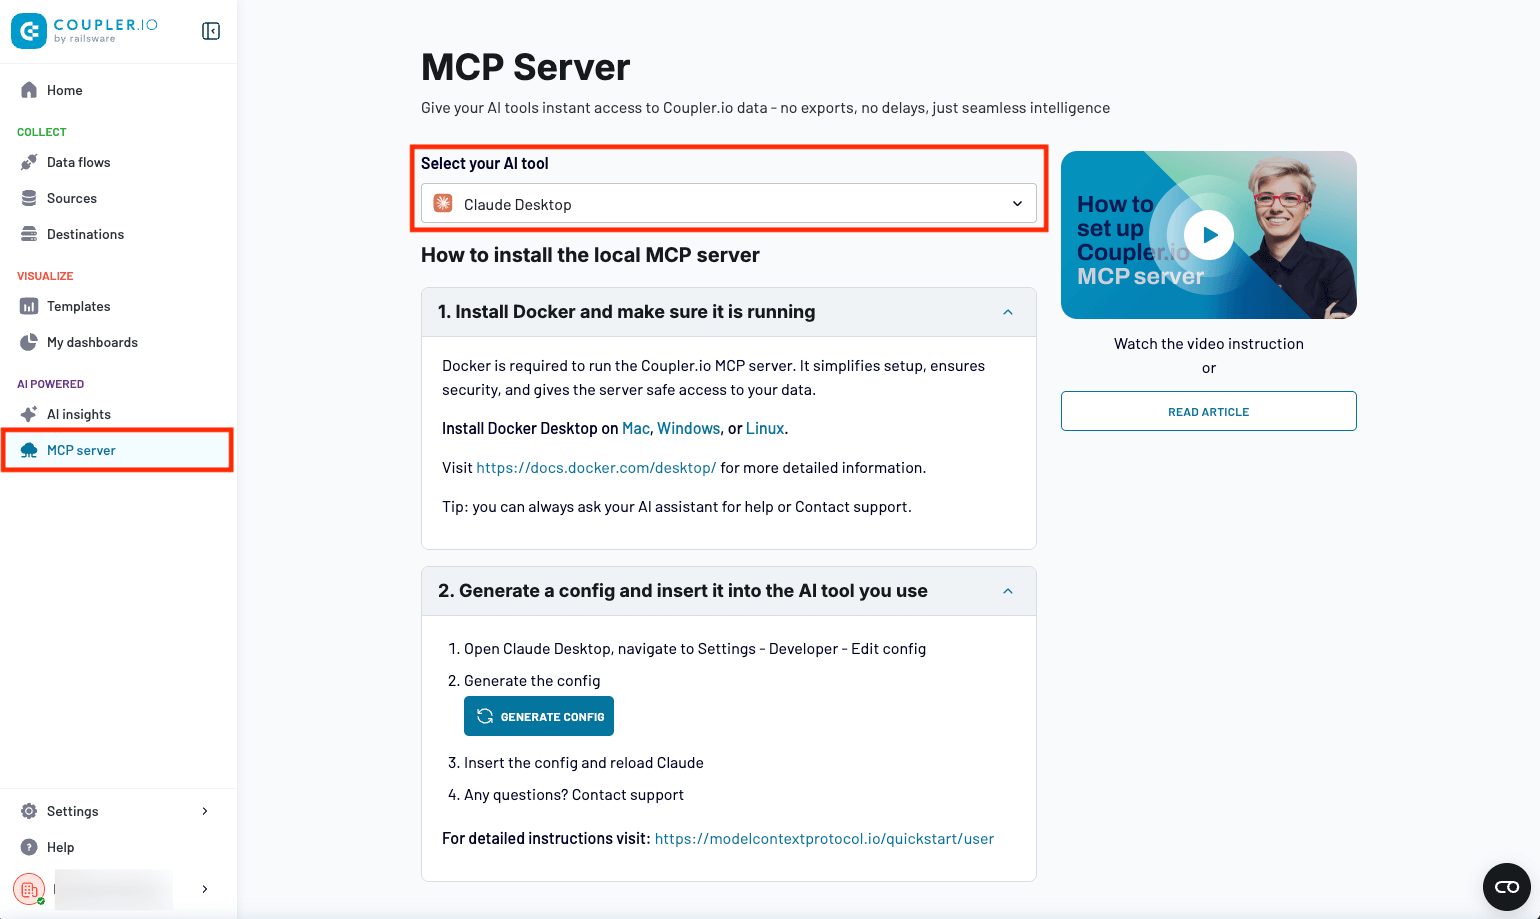
Task: Open the modelcontextprotocol.io quickstart link
Action: 824,838
